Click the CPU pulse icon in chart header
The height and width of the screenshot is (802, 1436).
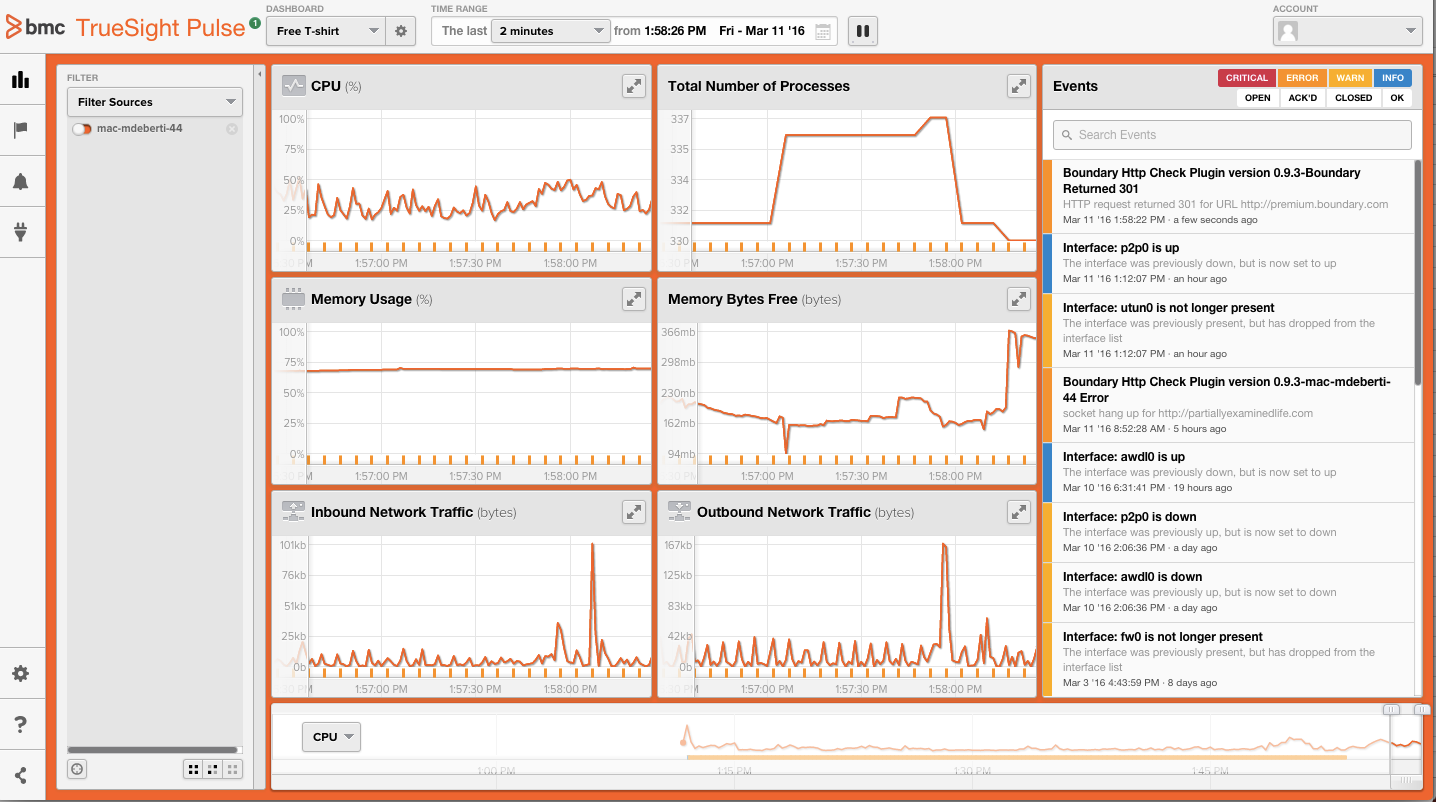pos(293,86)
